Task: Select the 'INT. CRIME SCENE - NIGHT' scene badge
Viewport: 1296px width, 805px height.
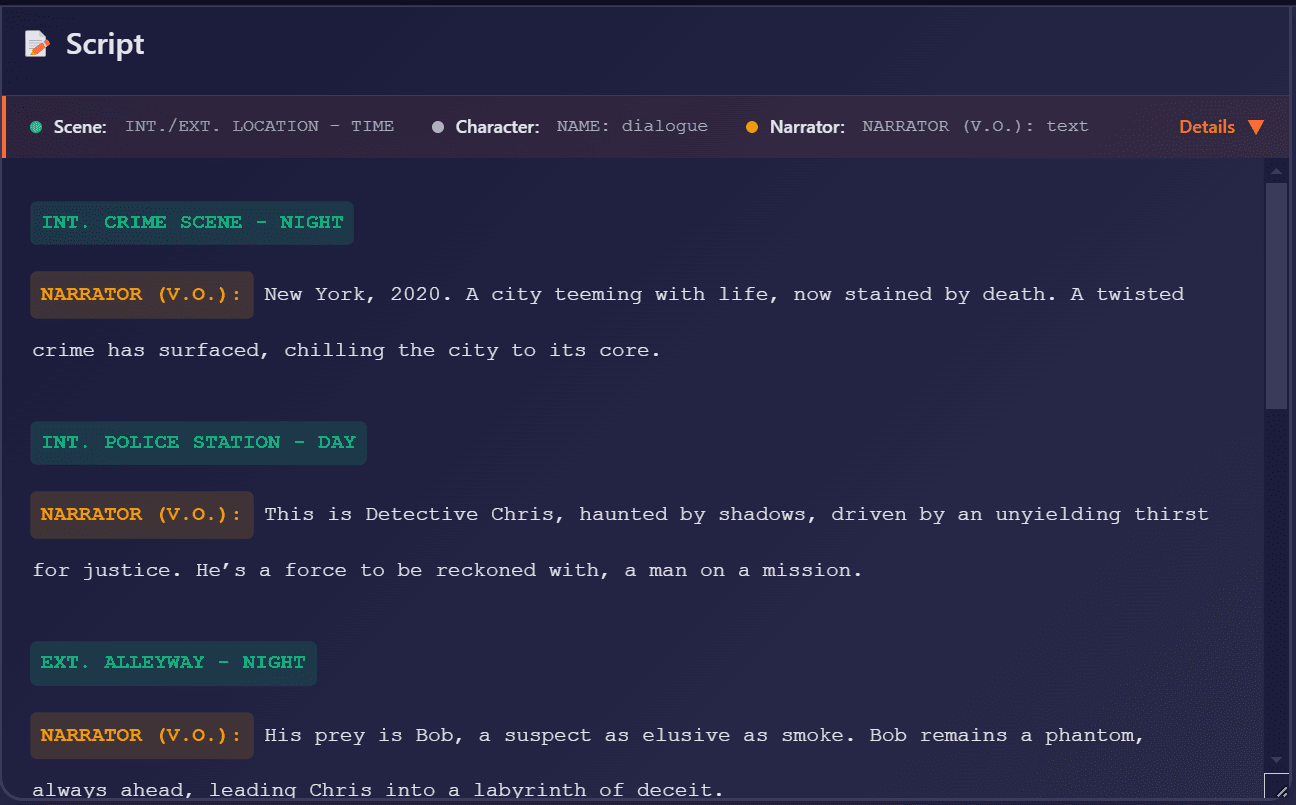Action: pyautogui.click(x=192, y=222)
